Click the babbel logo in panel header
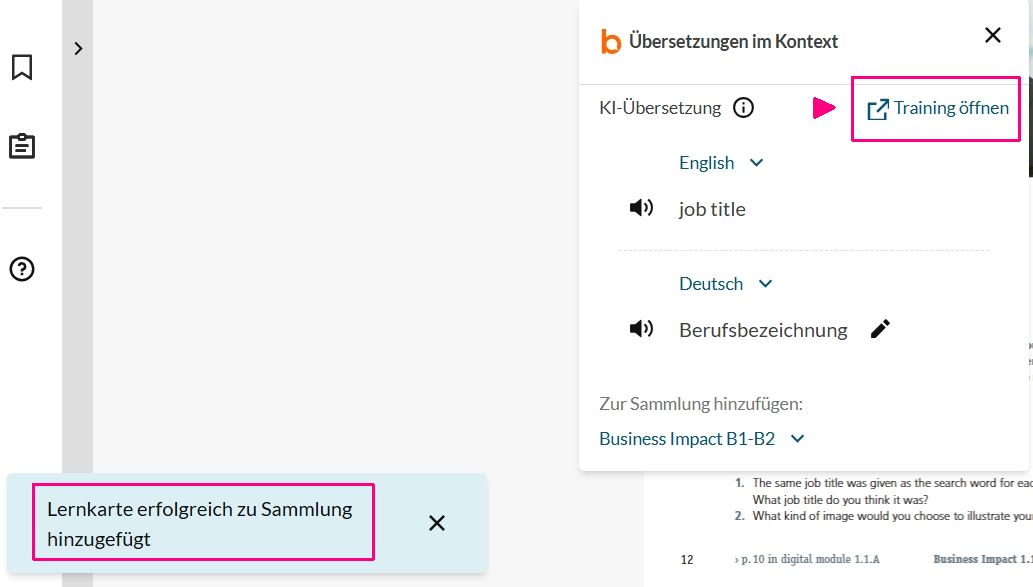The image size is (1033, 587). [x=610, y=41]
